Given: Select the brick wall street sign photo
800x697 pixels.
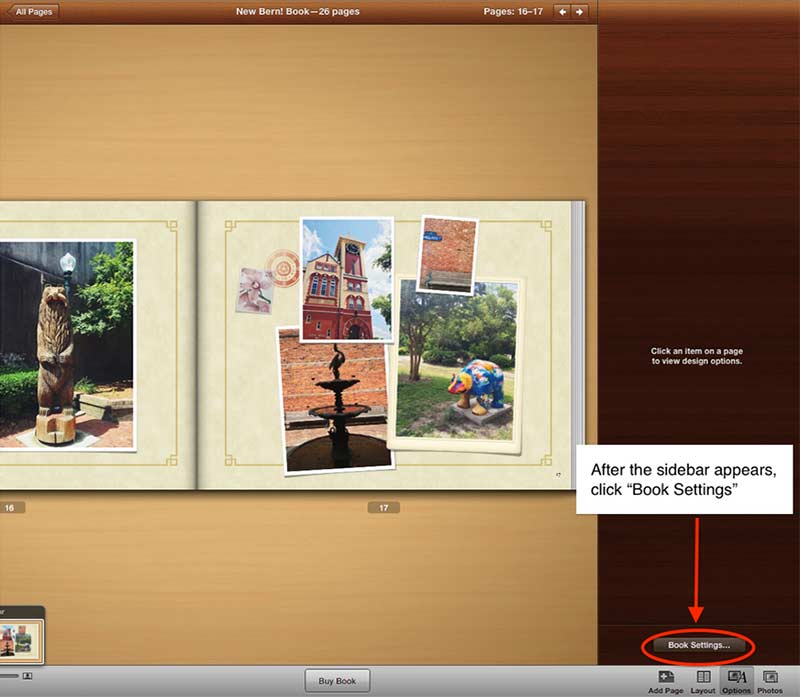Looking at the screenshot, I should tap(446, 255).
